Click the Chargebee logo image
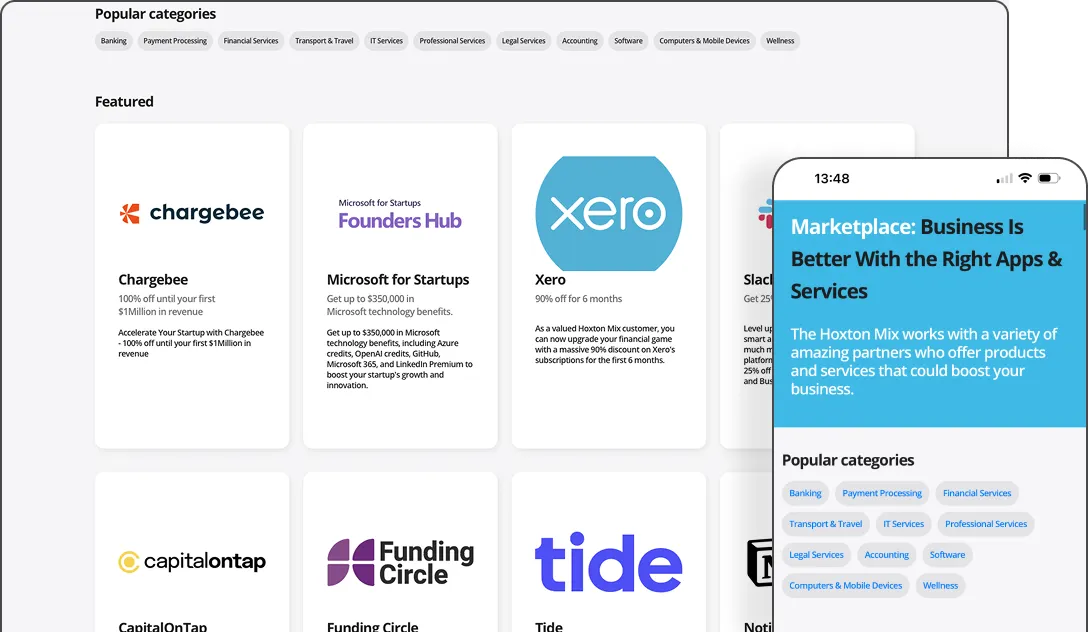Image resolution: width=1088 pixels, height=632 pixels. 192,213
